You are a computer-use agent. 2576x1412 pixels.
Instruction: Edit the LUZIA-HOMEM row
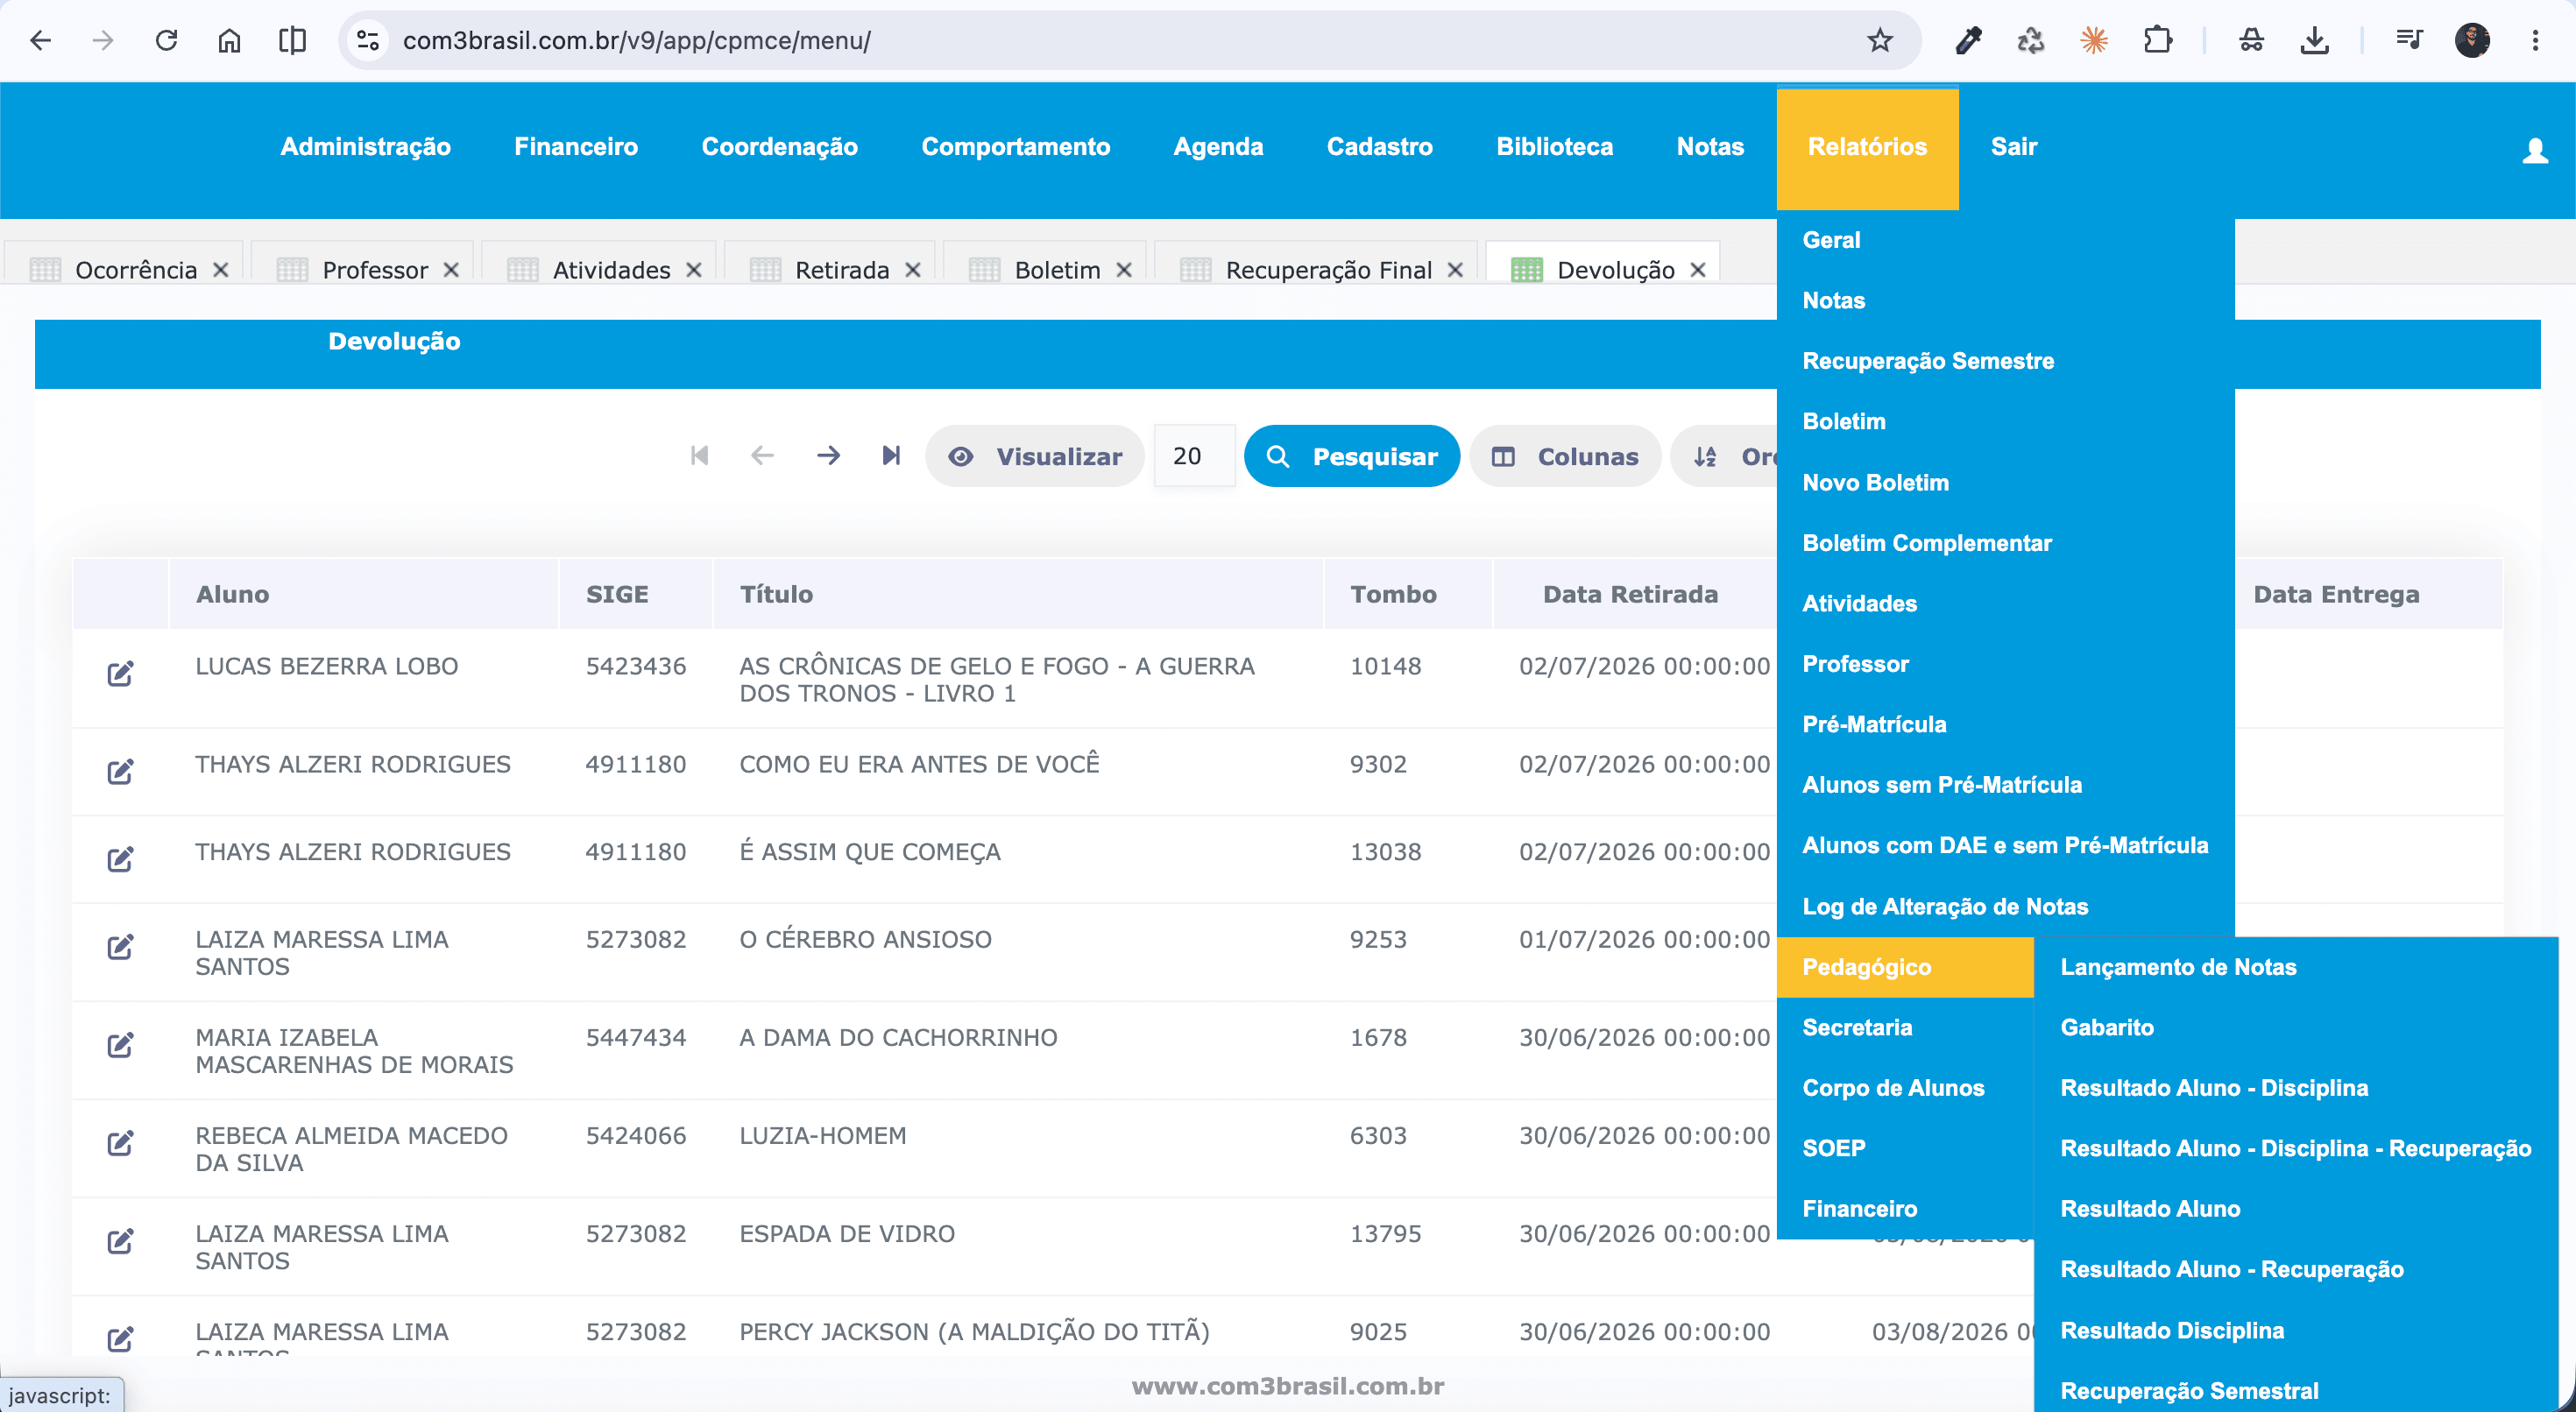(120, 1142)
